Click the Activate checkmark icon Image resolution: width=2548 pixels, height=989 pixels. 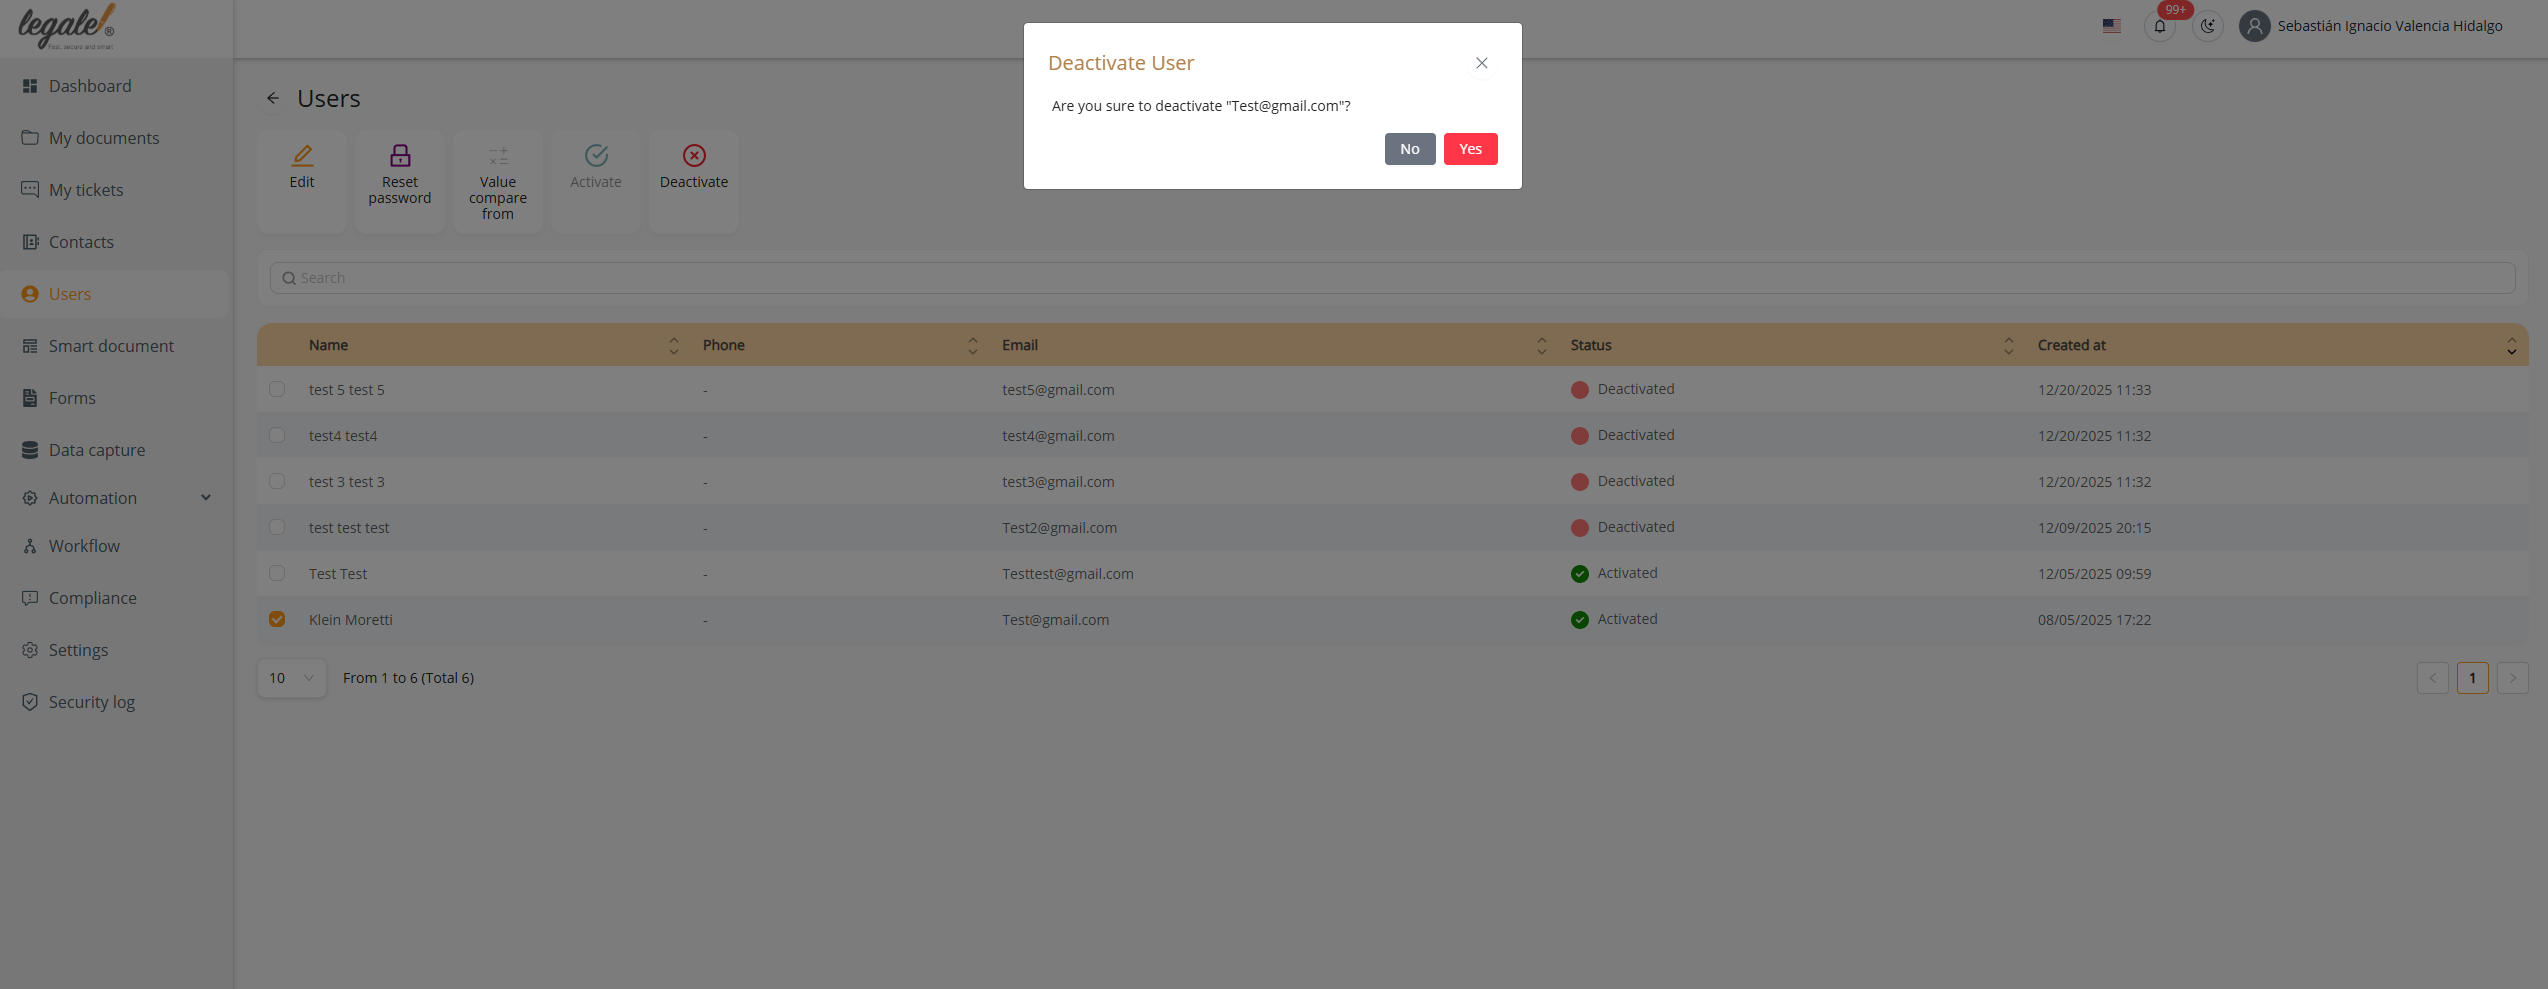coord(596,156)
